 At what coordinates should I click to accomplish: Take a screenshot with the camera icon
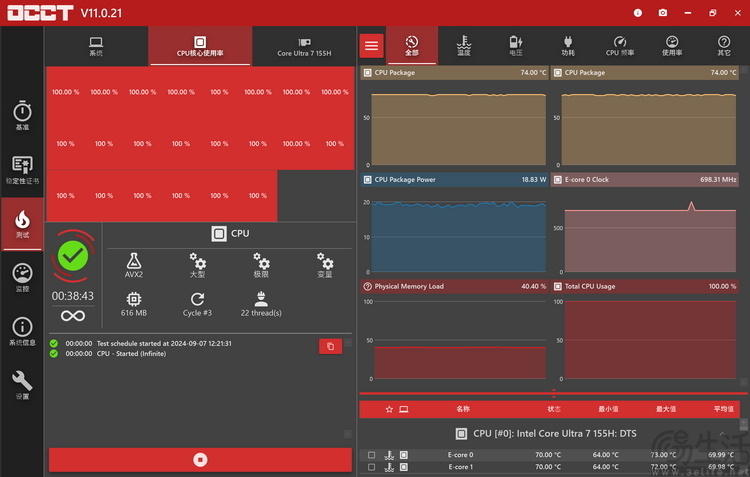(x=662, y=13)
